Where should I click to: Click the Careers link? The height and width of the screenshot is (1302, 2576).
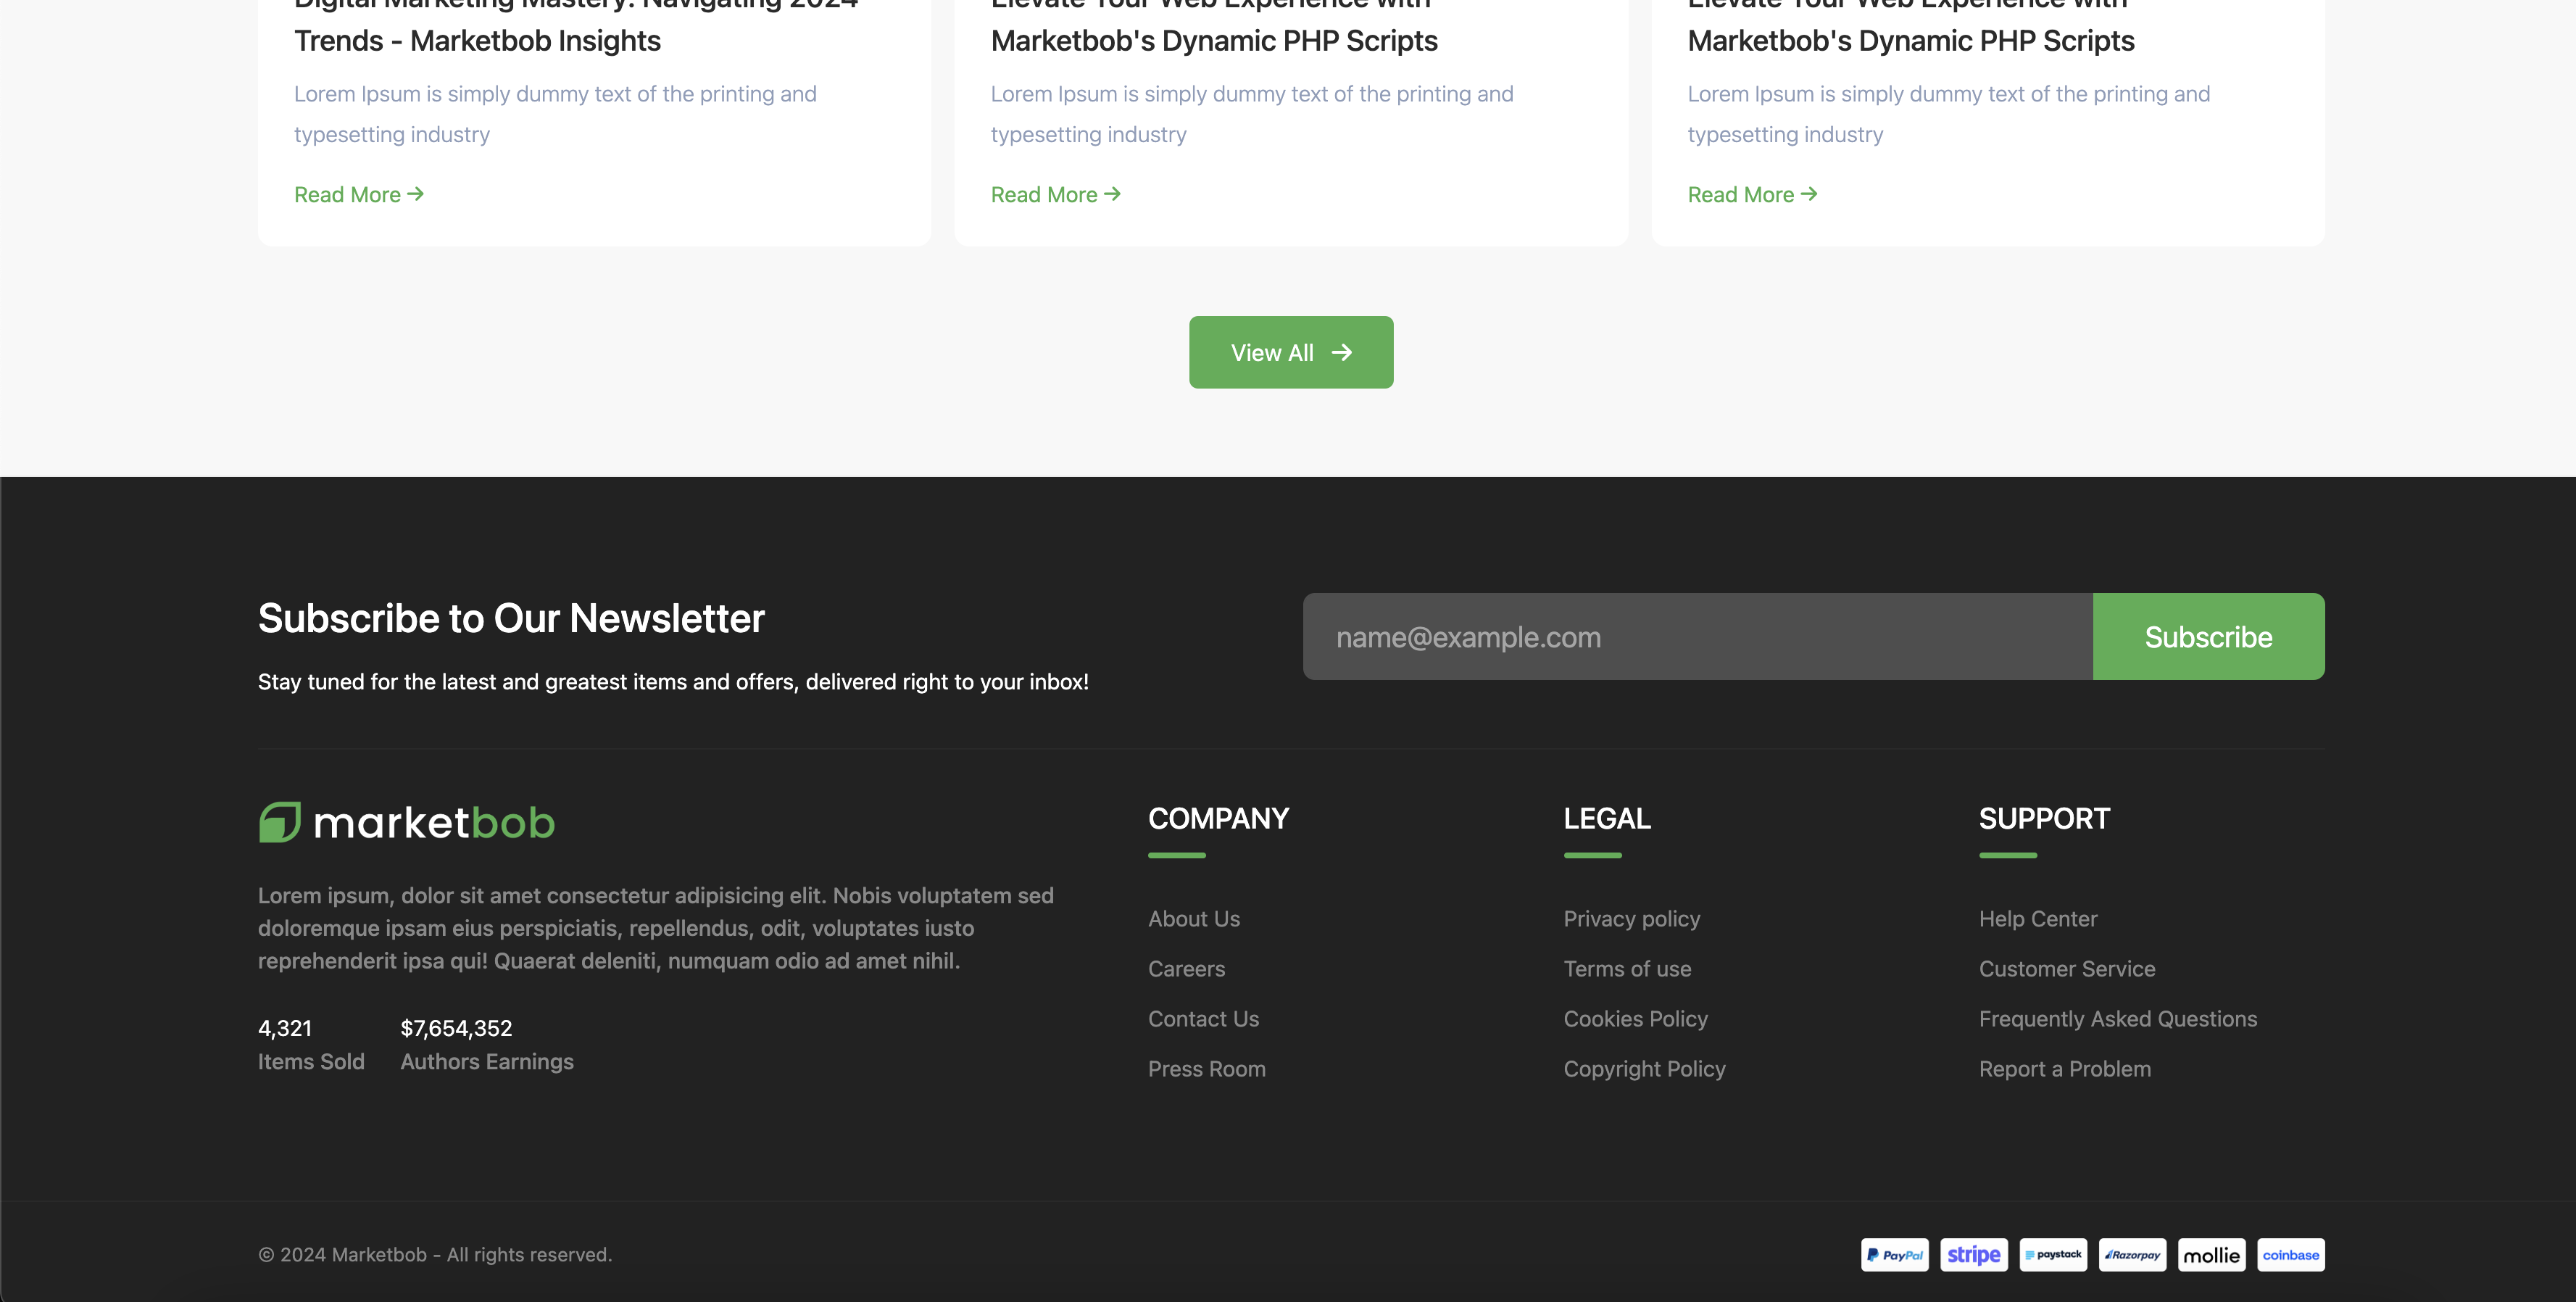click(1186, 968)
